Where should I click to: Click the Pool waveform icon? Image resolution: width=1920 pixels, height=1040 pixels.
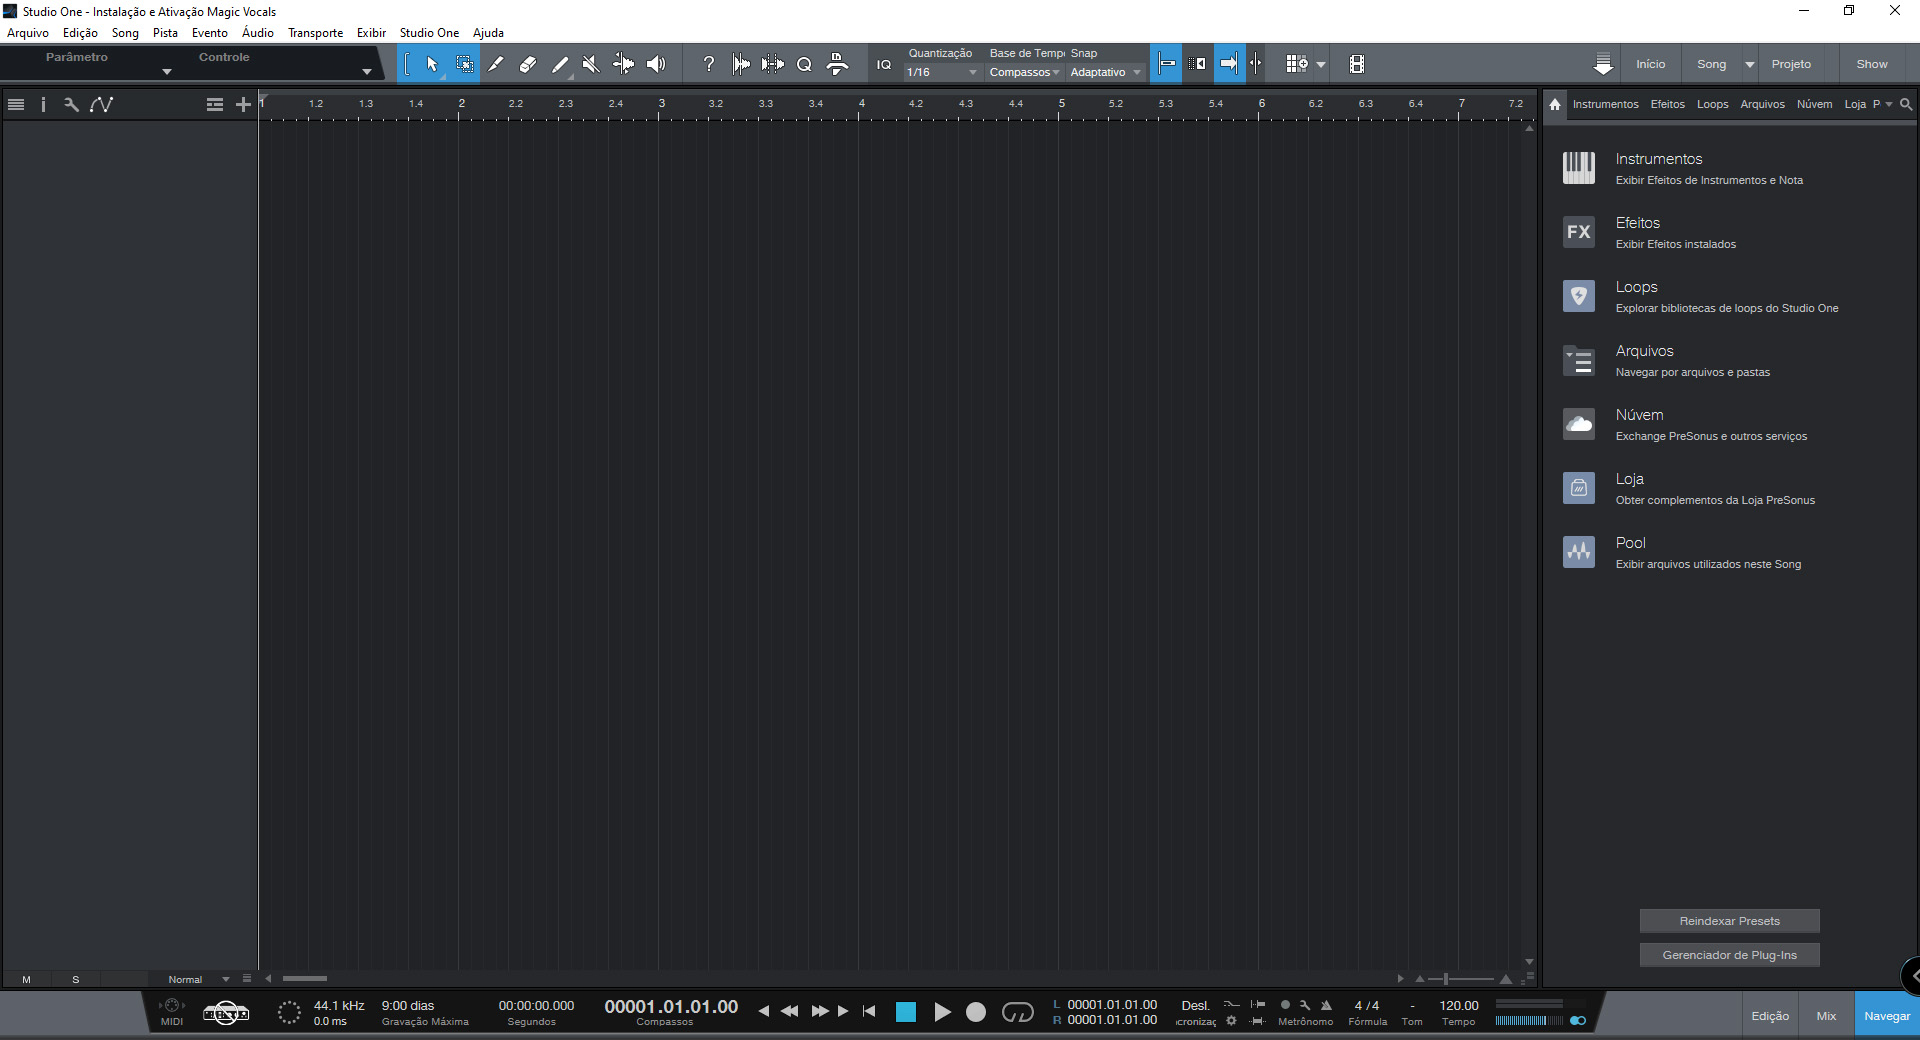pyautogui.click(x=1579, y=552)
